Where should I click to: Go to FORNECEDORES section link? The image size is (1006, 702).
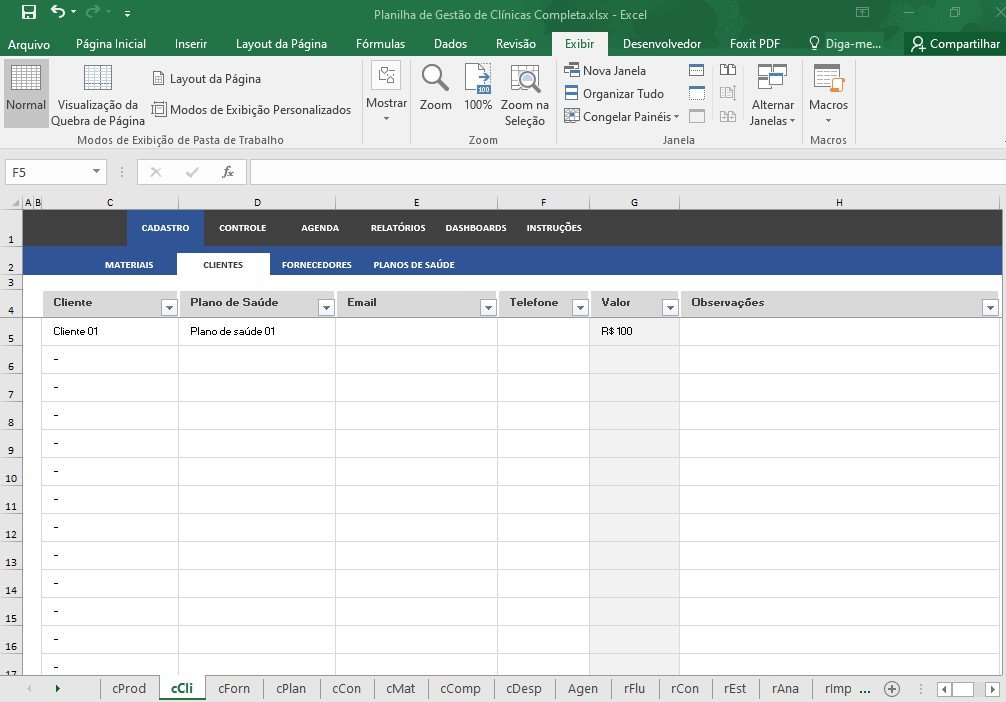(316, 265)
